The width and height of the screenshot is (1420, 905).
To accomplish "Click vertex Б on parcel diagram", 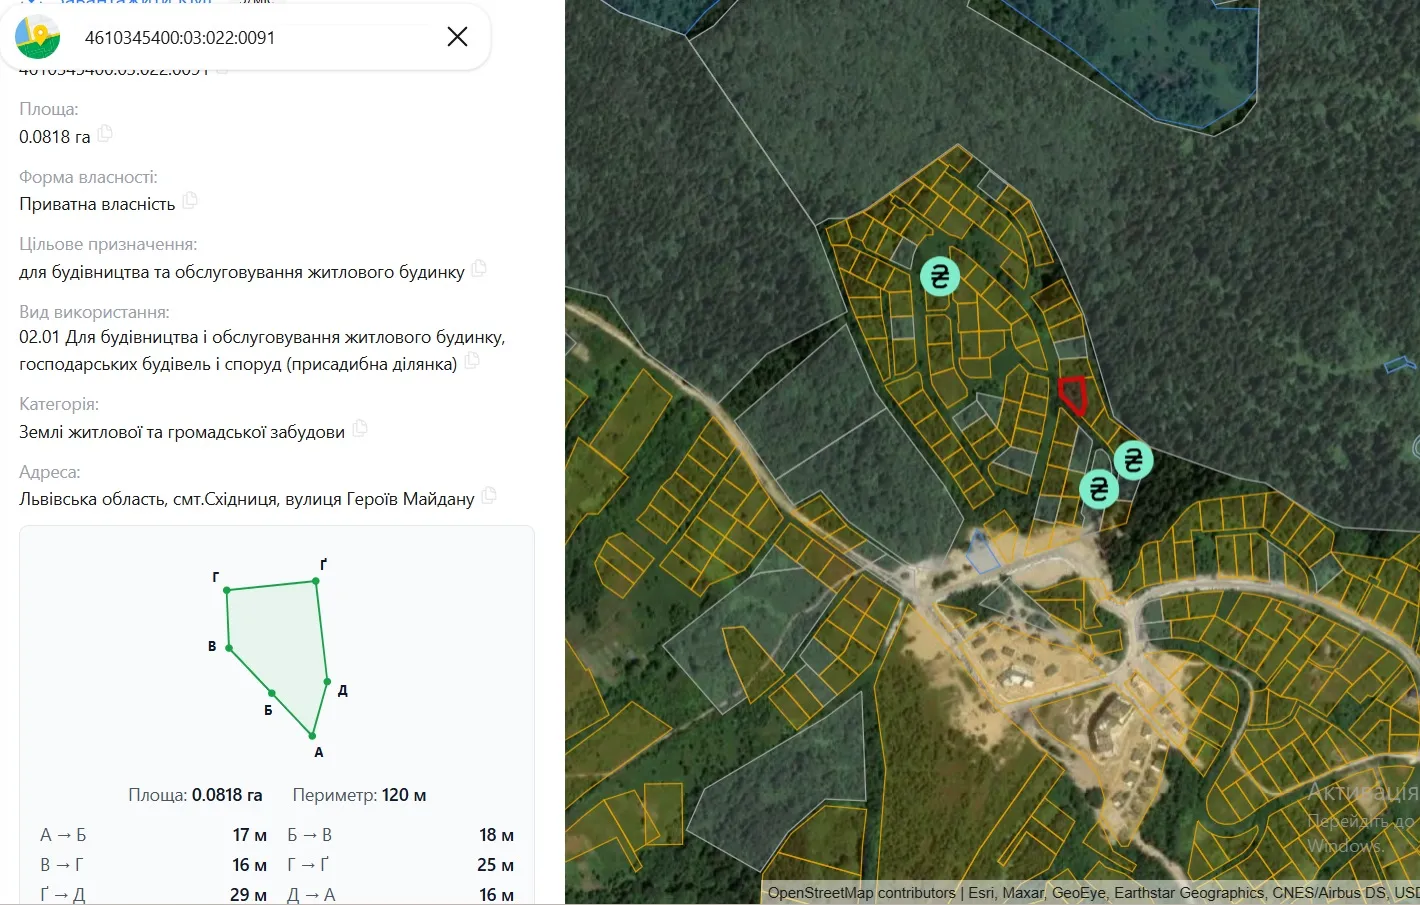I will pos(271,693).
